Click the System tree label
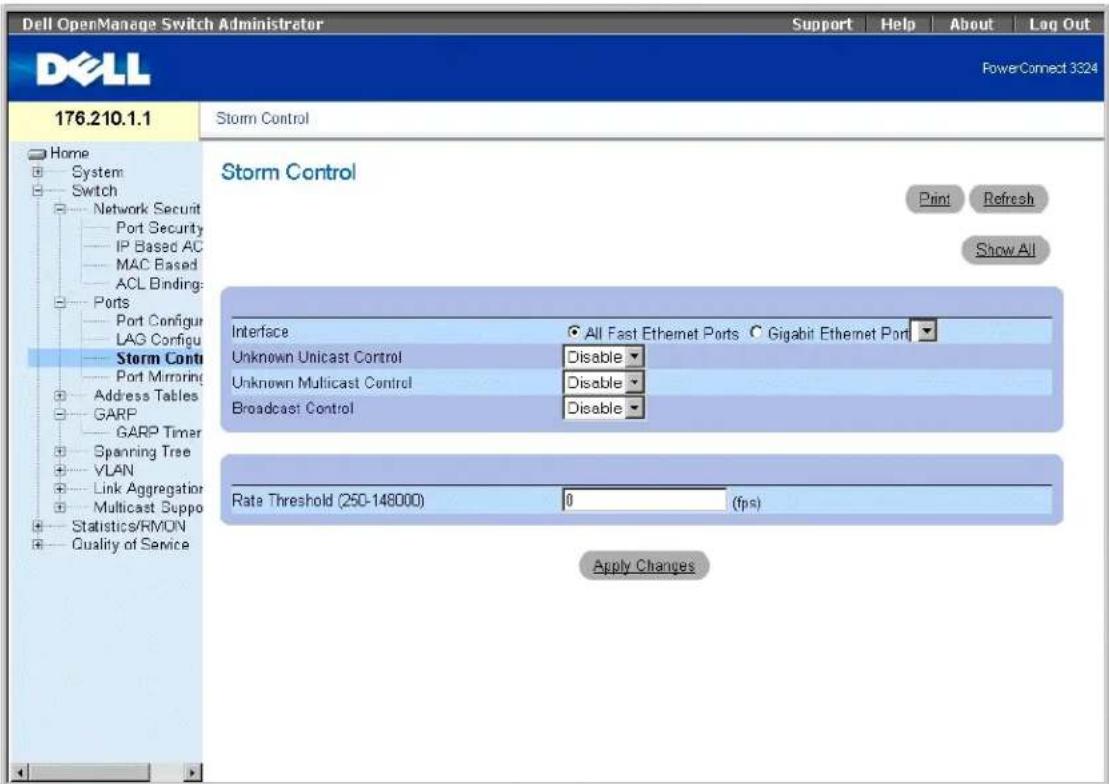Viewport: 1109px width, 784px height. pyautogui.click(x=97, y=172)
